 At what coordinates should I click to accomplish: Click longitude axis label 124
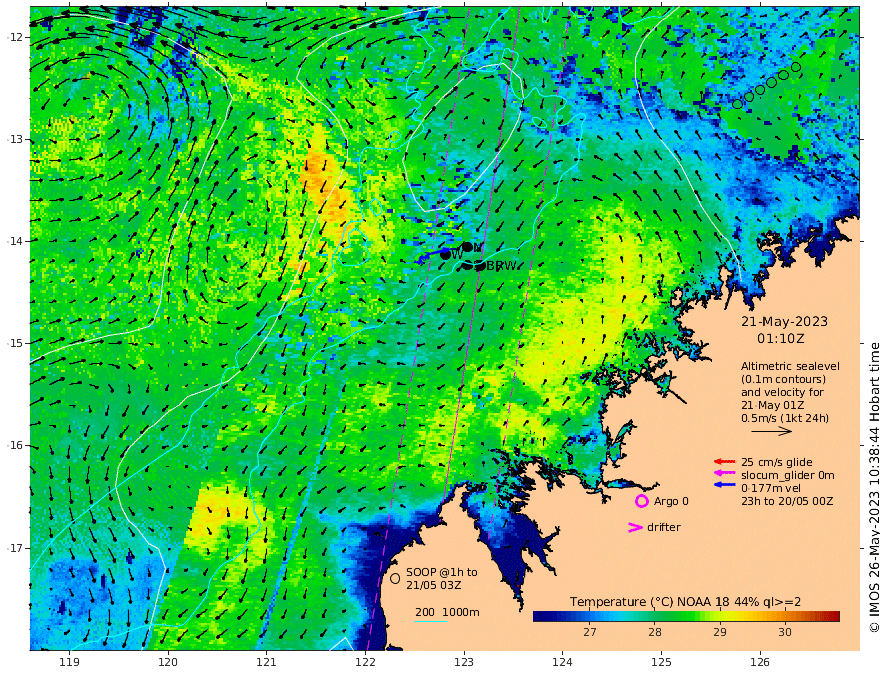pyautogui.click(x=562, y=662)
